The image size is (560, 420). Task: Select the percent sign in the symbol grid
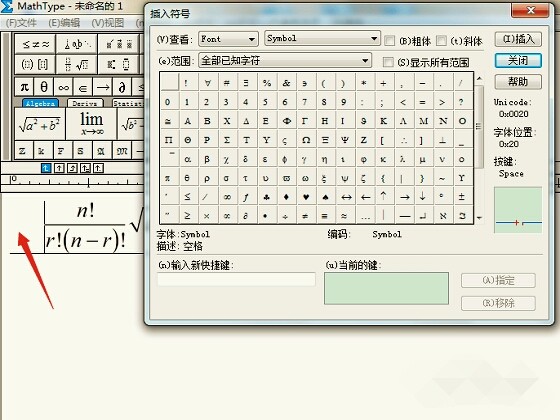pos(266,83)
